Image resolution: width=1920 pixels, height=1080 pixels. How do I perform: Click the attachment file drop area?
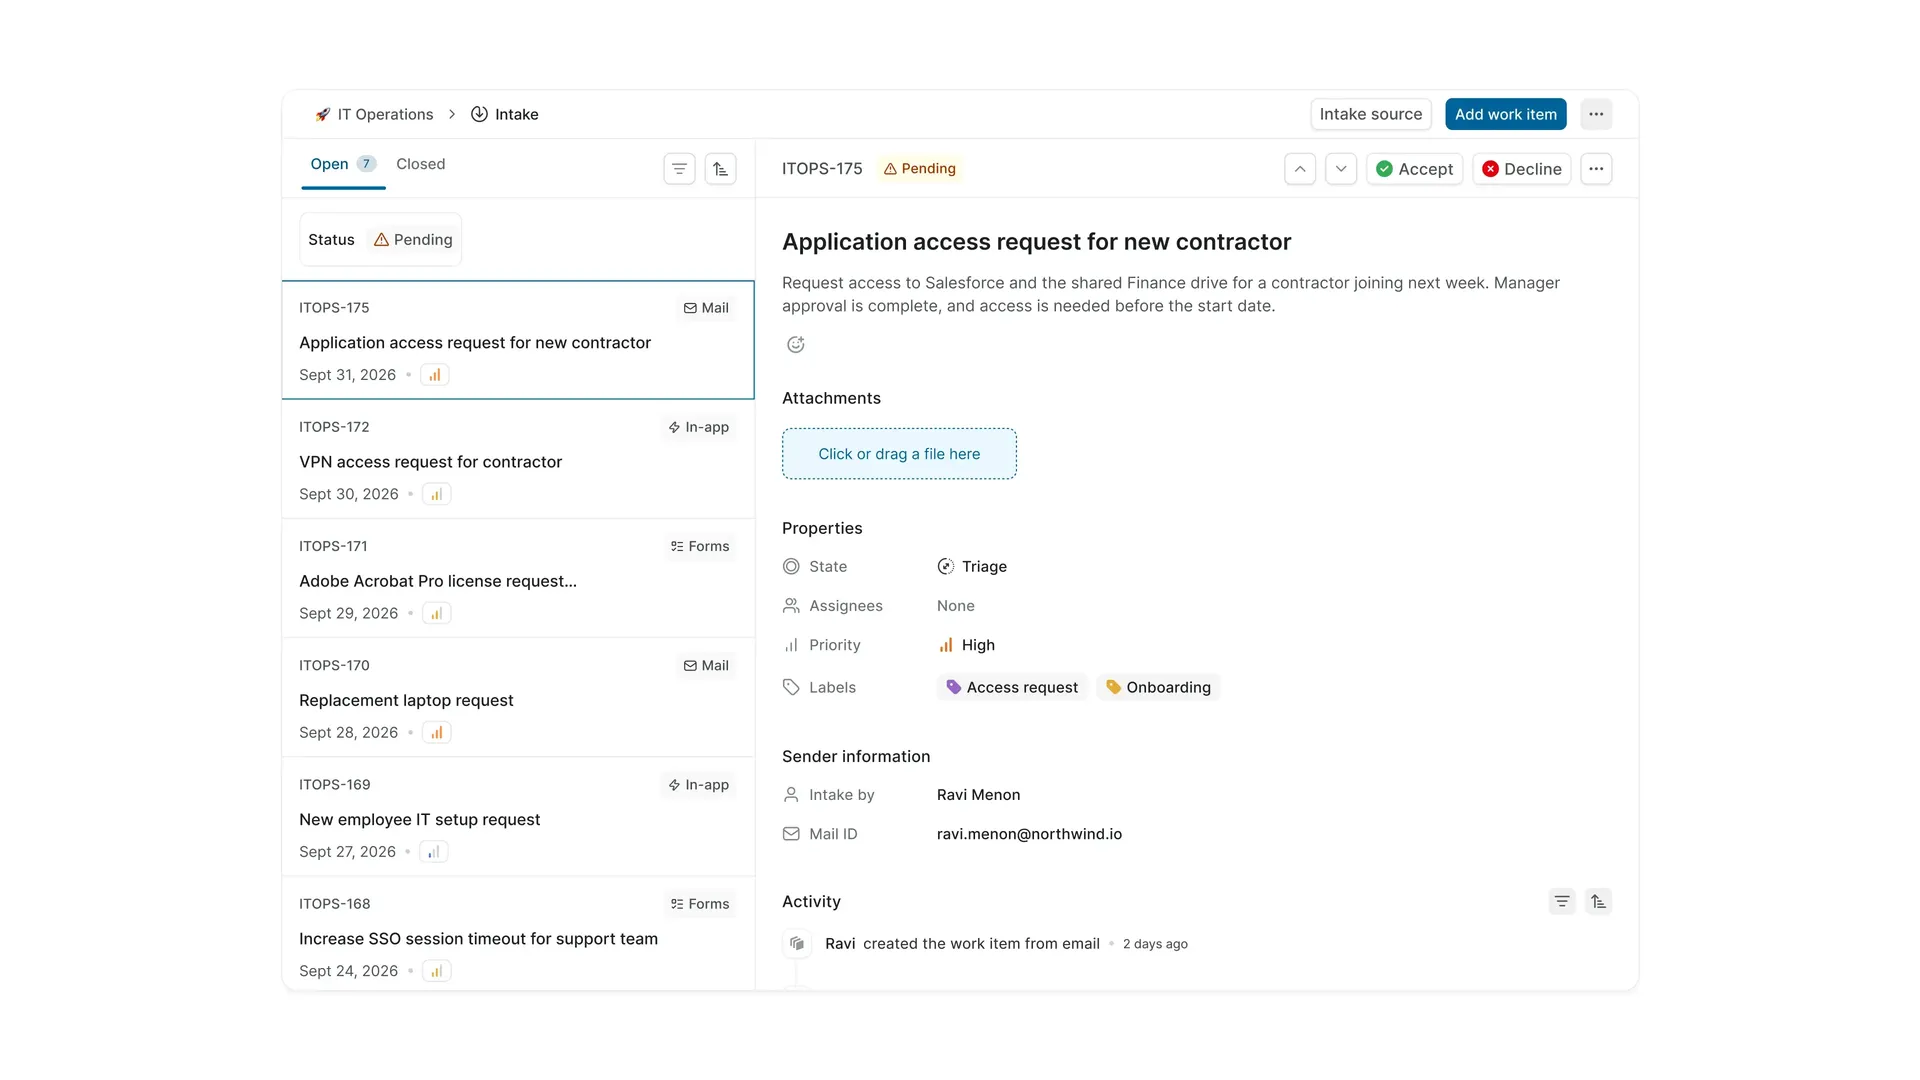[x=899, y=454]
